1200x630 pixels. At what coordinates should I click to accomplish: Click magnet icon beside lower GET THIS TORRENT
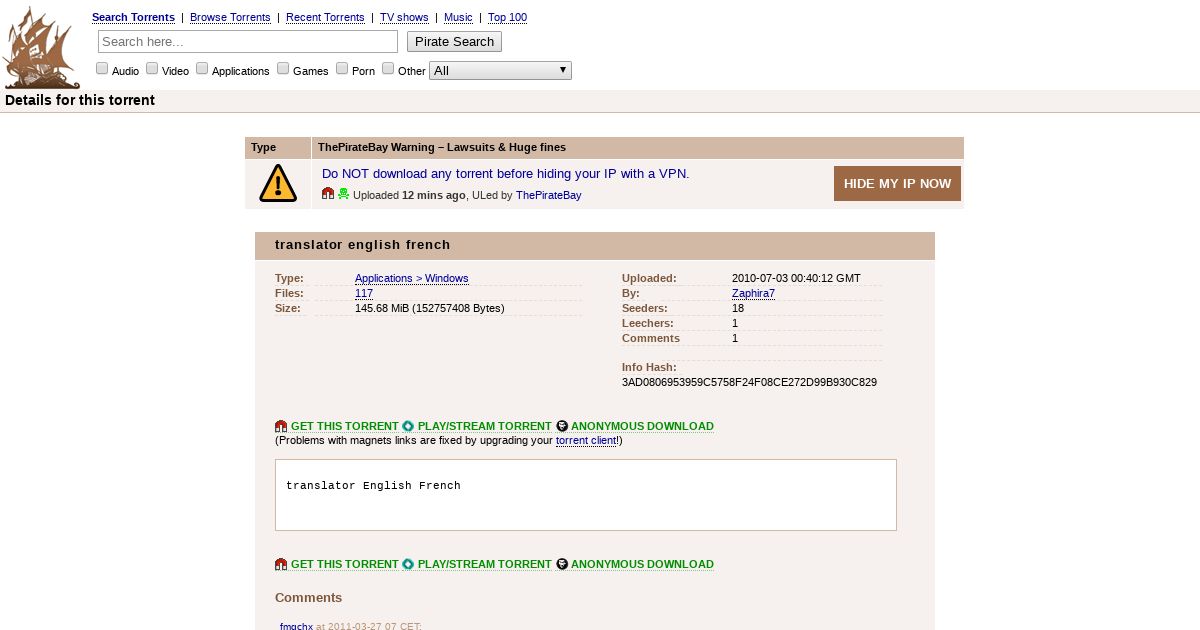point(281,564)
